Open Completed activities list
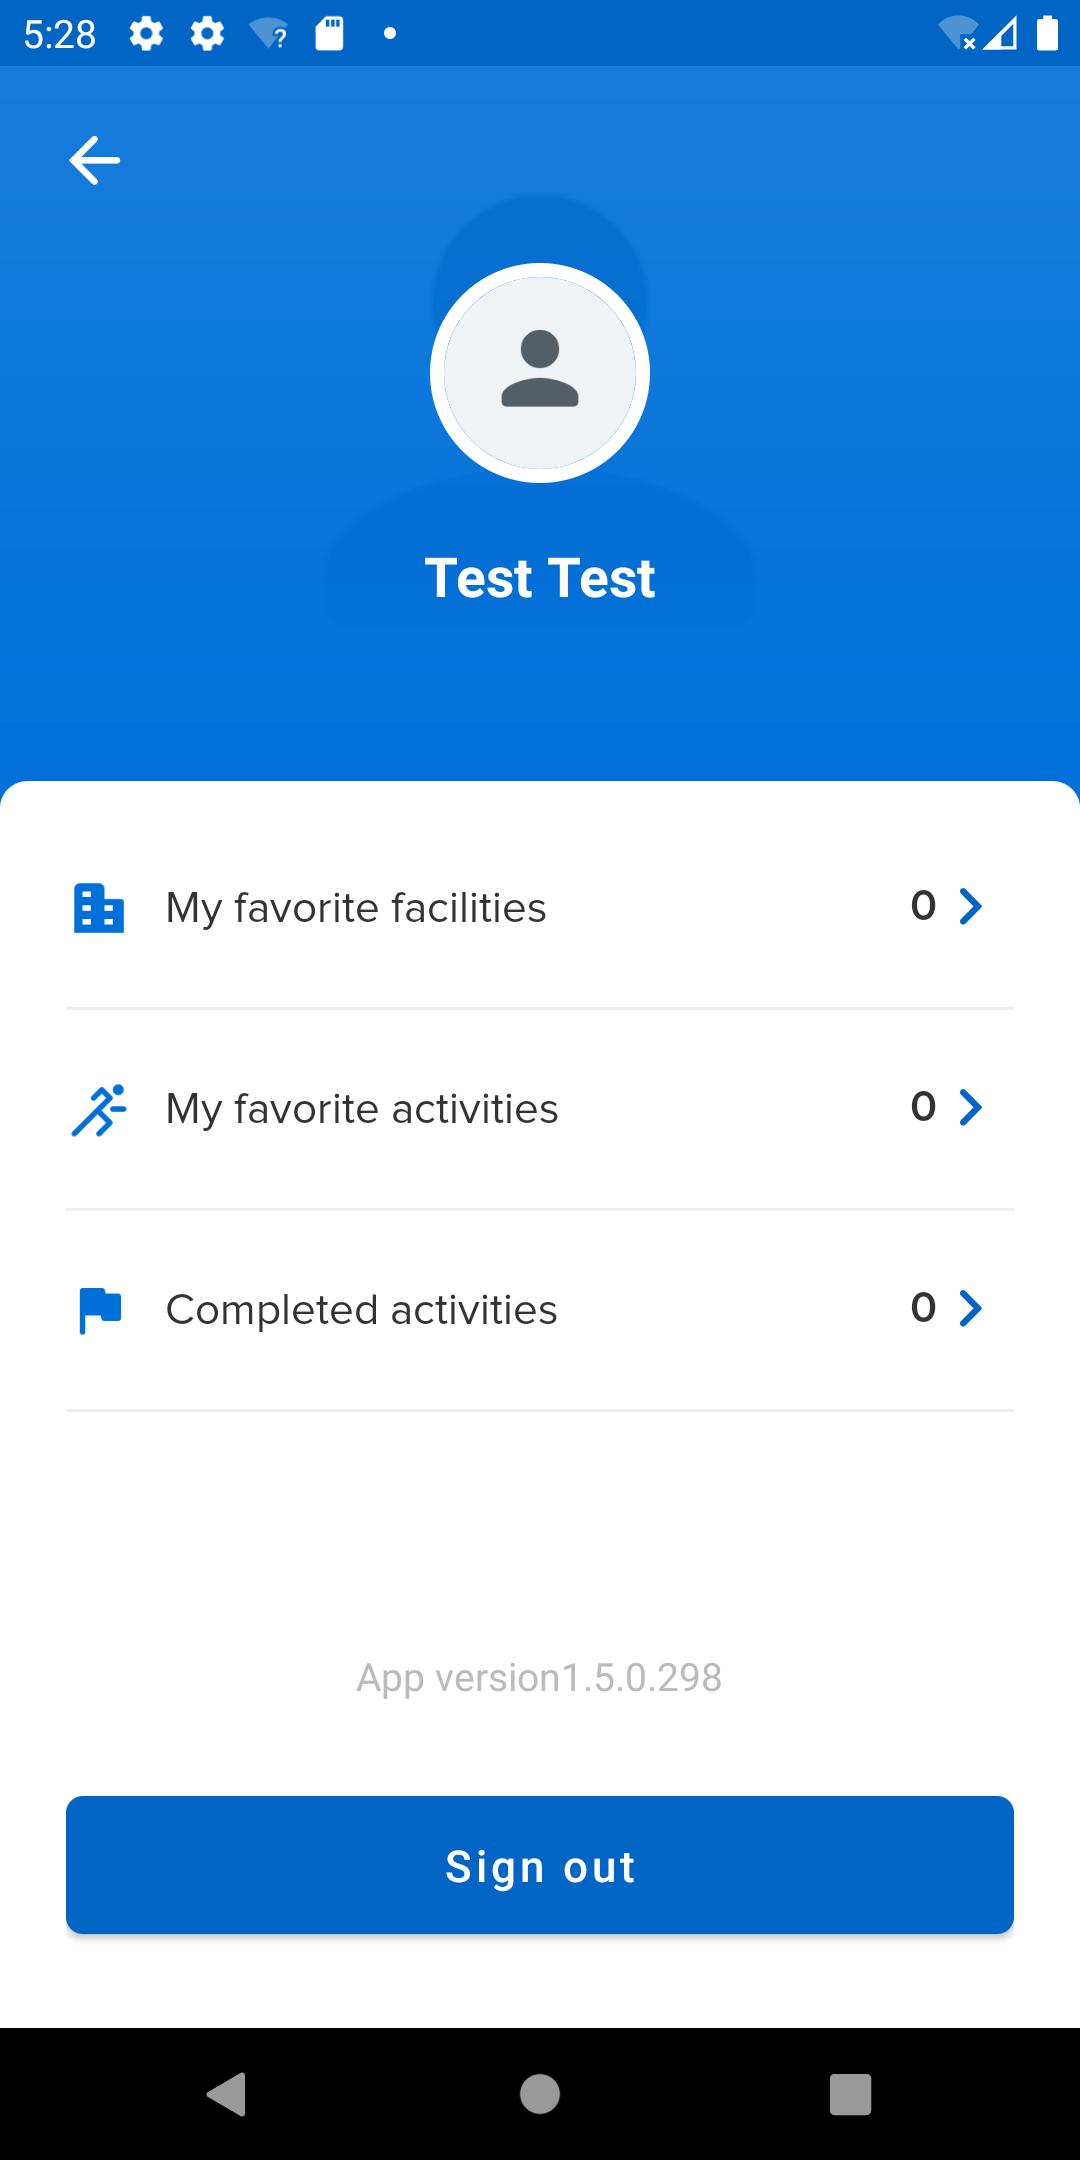Screen dimensions: 1080x2160 point(540,1310)
